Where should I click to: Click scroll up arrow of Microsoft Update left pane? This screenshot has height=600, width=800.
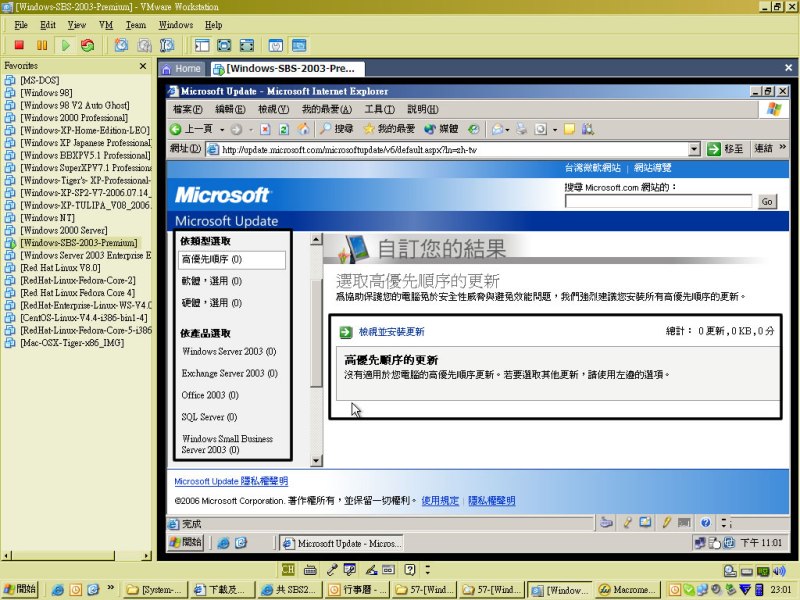click(x=316, y=239)
